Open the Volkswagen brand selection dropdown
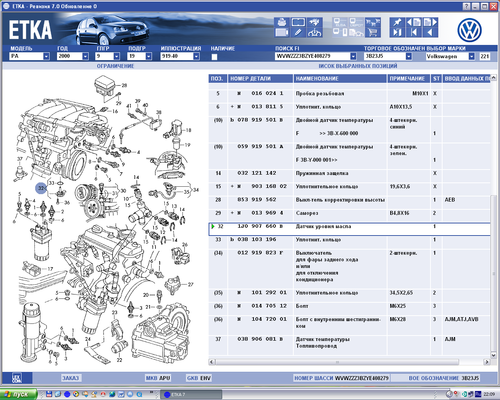 point(471,56)
